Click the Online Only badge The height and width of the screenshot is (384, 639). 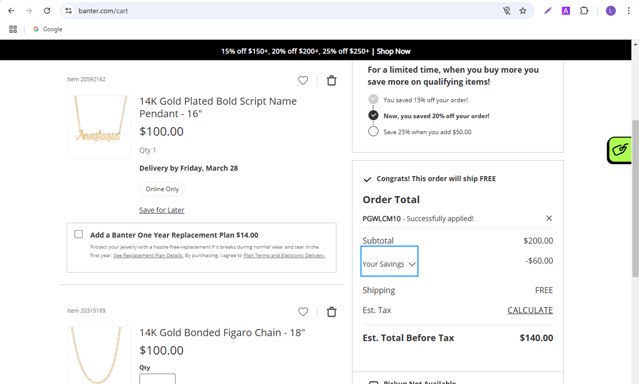click(x=162, y=189)
